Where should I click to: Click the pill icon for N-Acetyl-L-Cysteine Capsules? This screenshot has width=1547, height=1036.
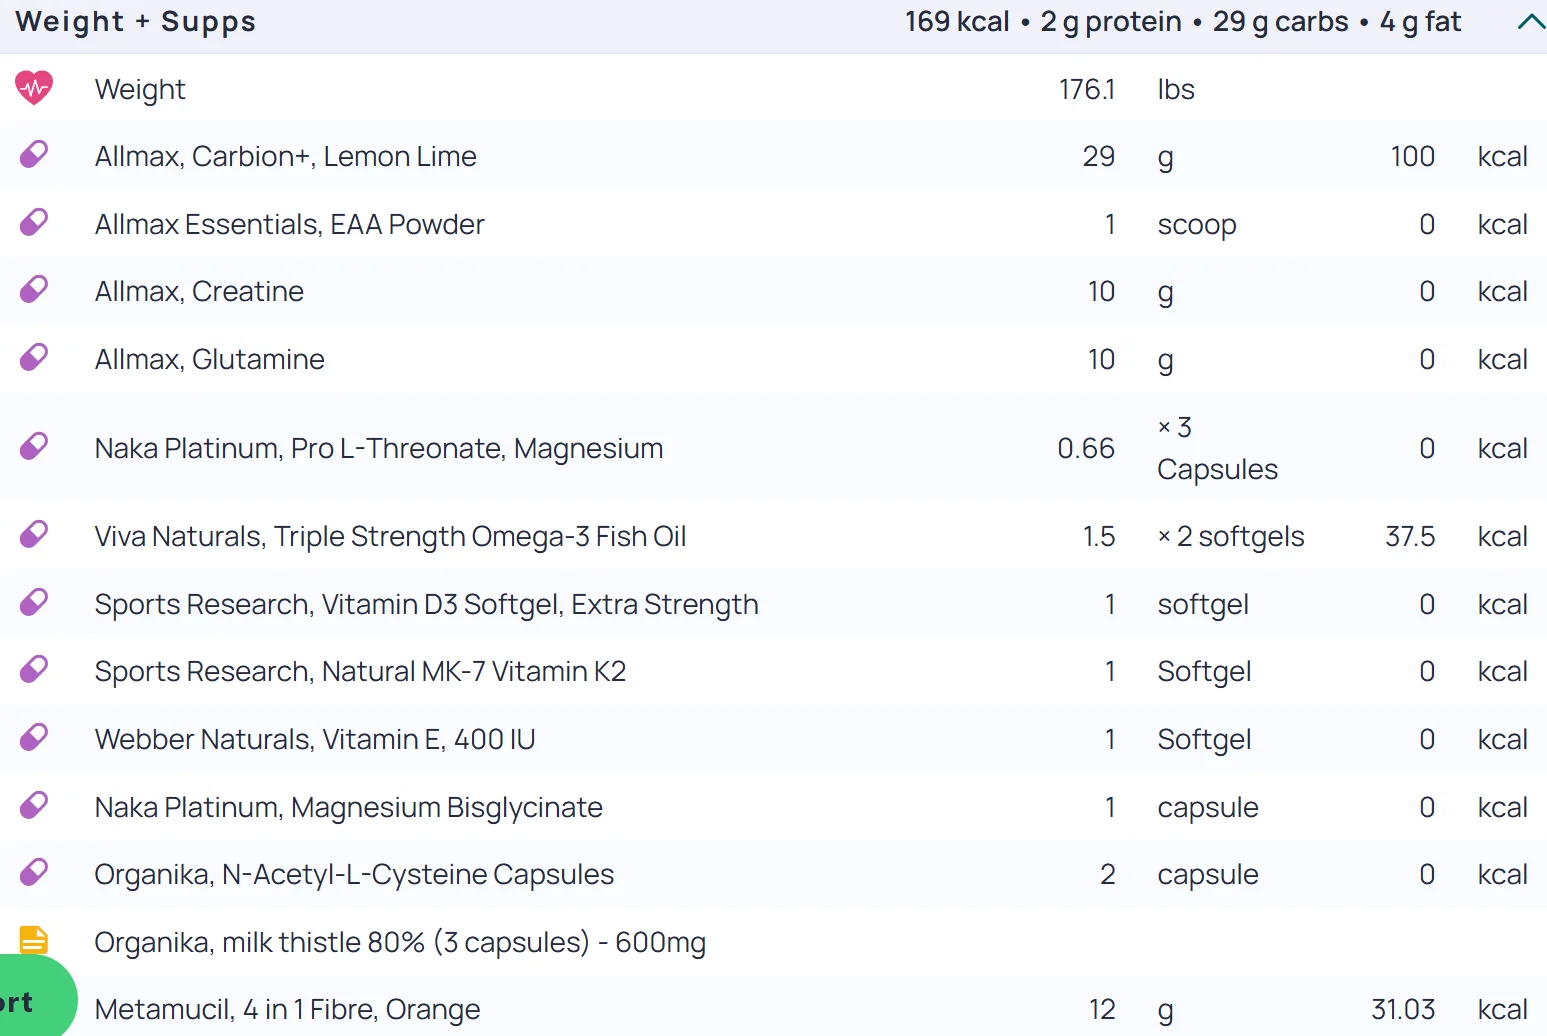point(34,873)
